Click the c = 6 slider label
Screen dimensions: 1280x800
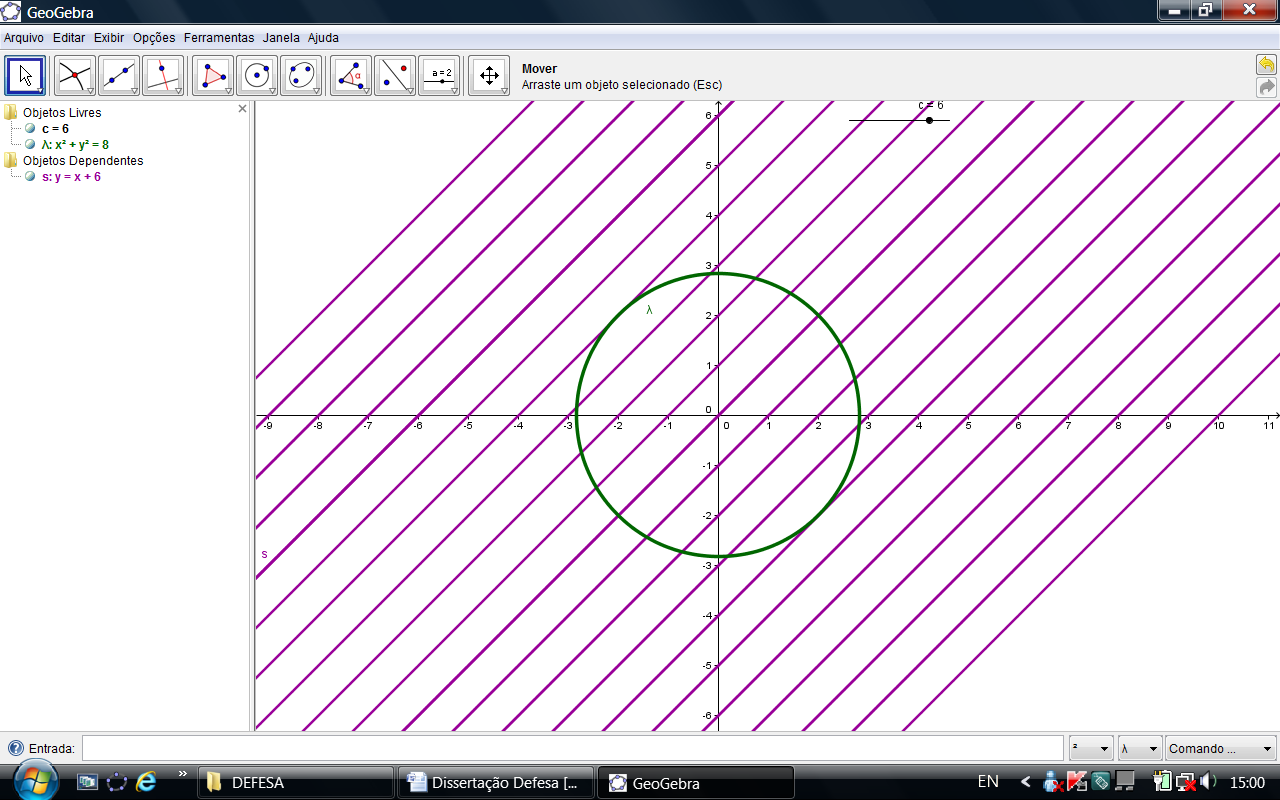(x=931, y=105)
